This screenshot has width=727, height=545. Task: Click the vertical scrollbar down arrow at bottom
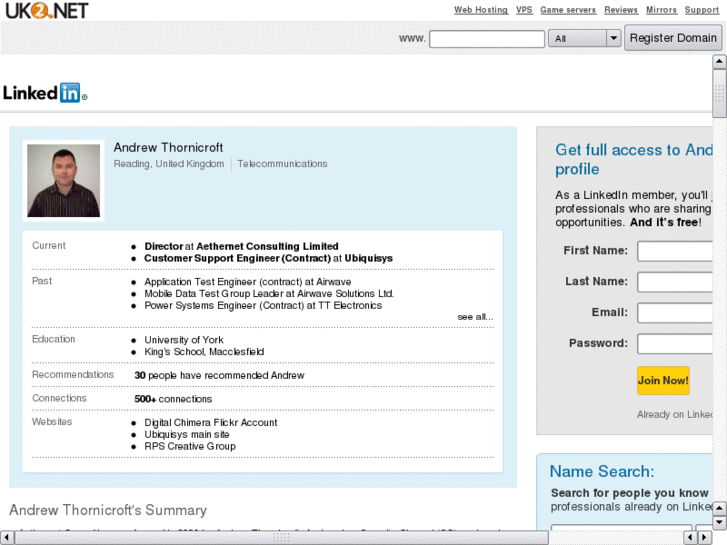719,522
